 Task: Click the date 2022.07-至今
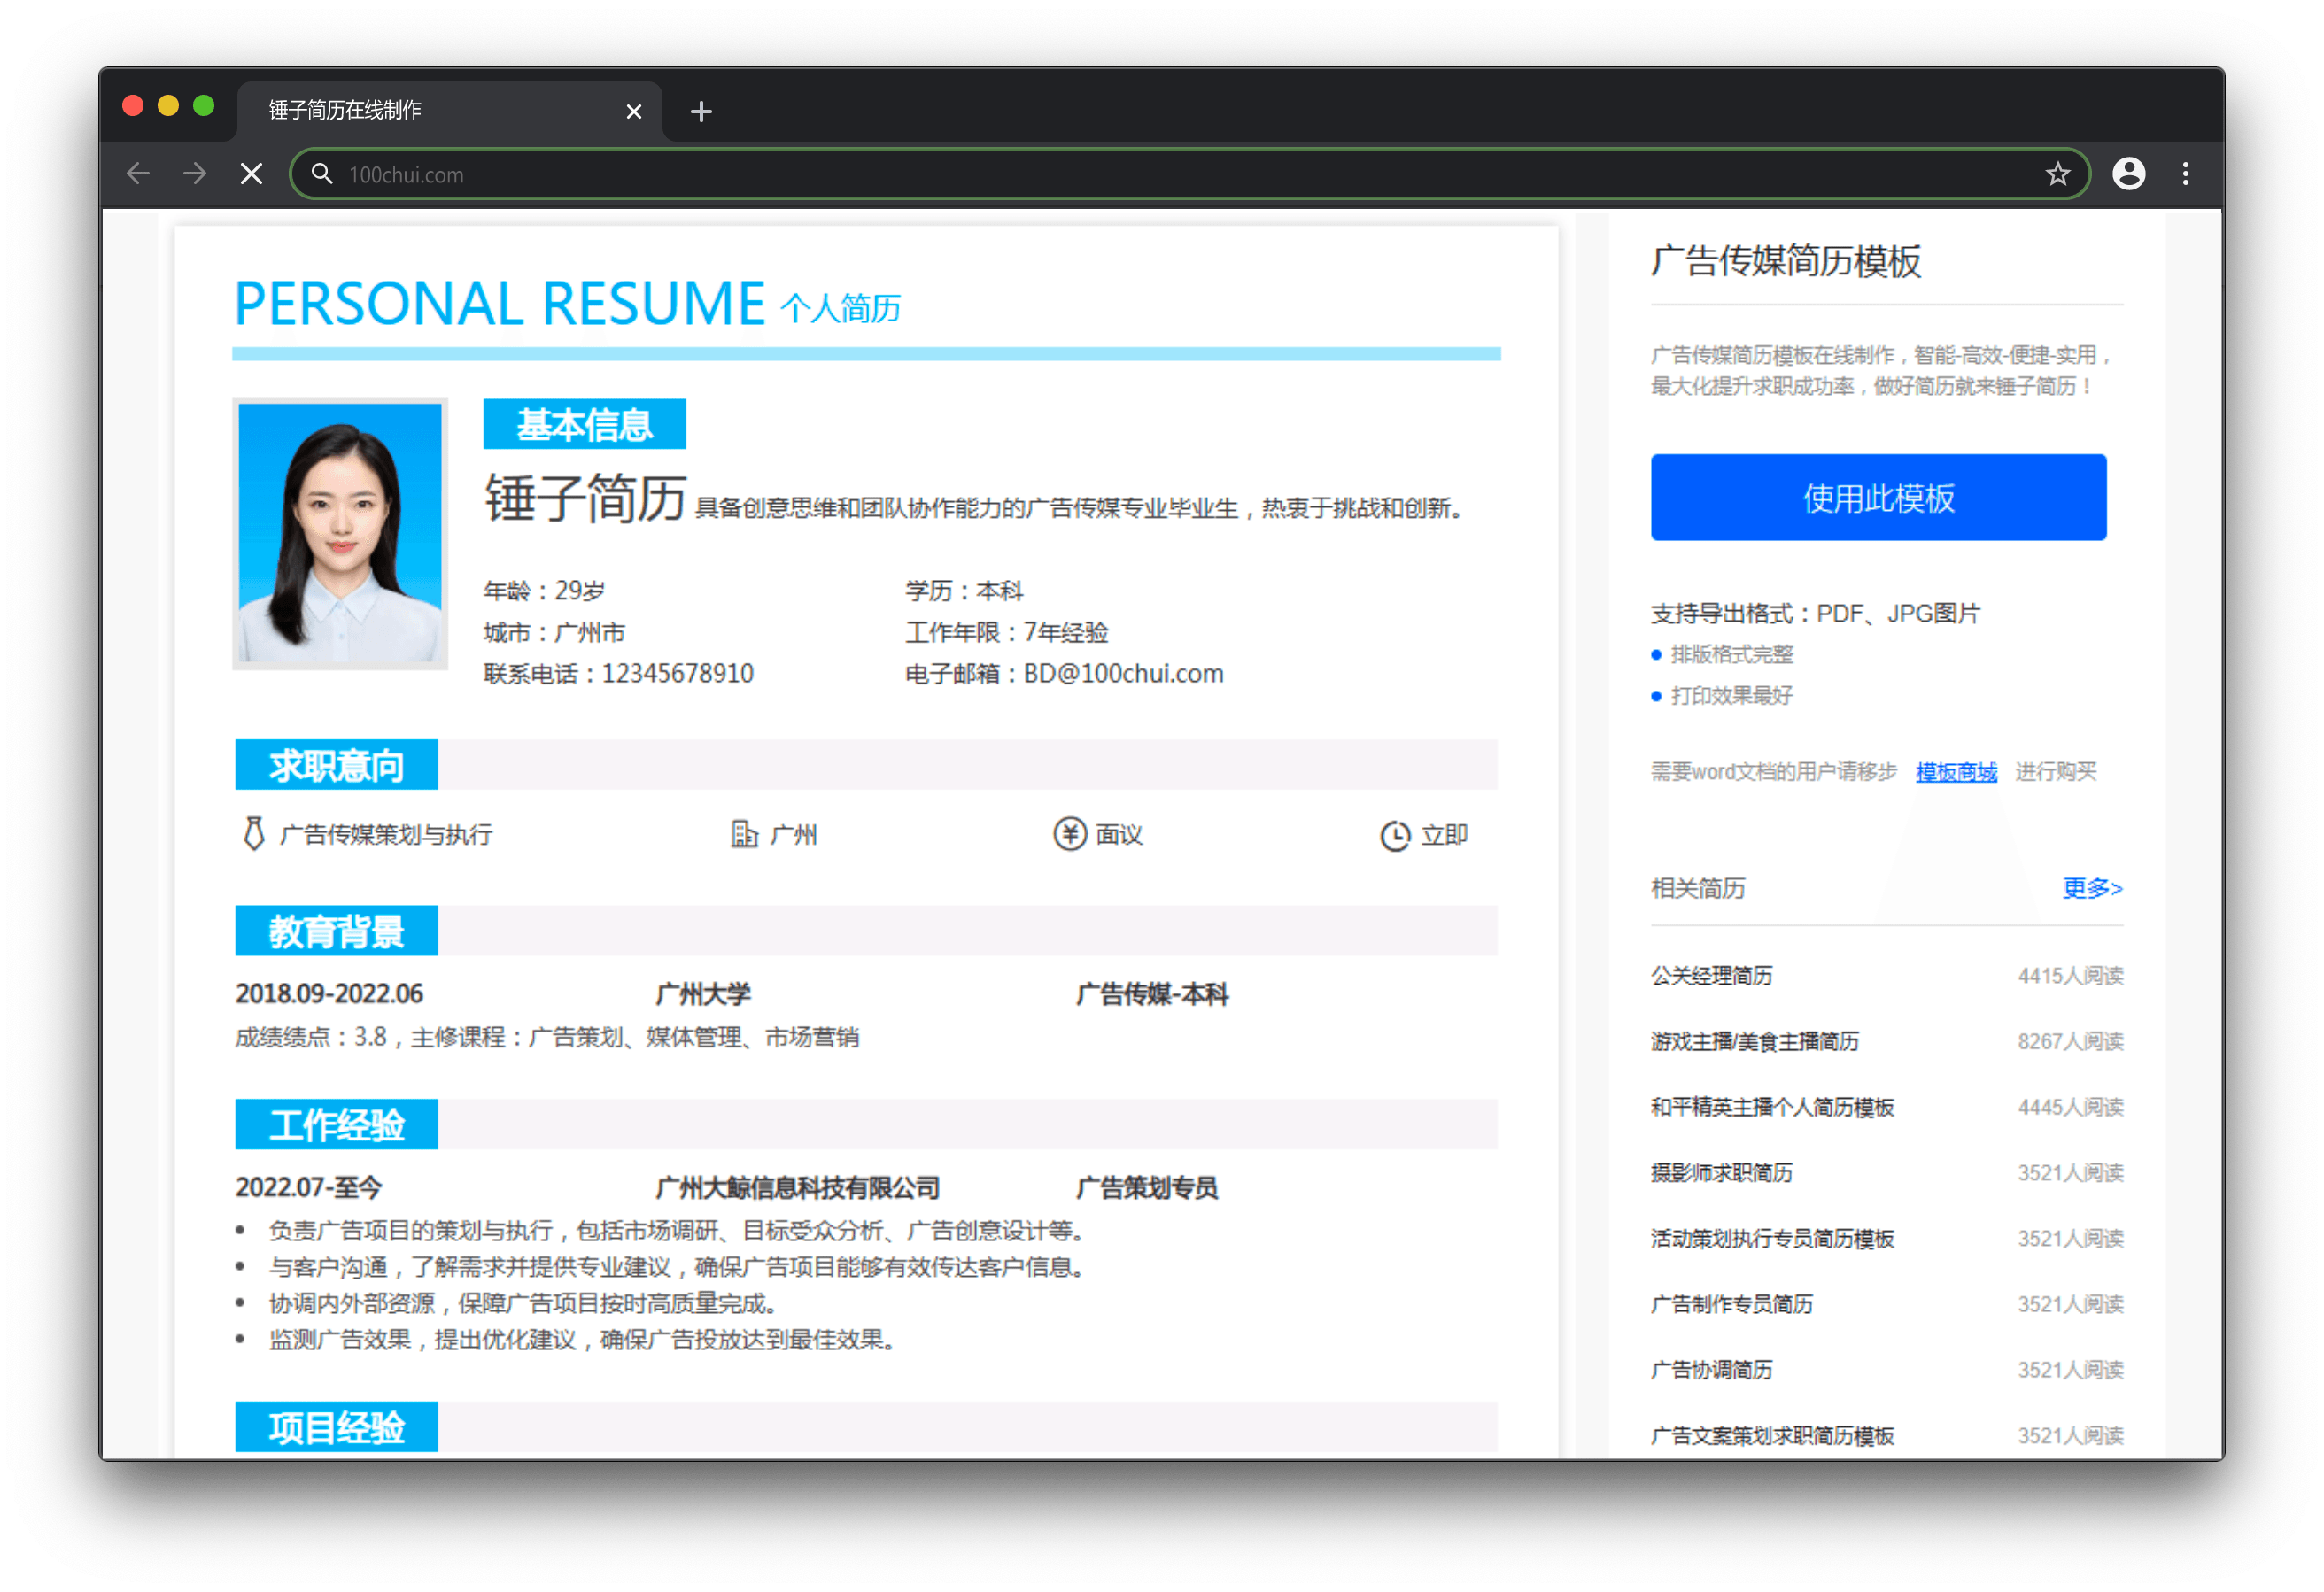tap(308, 1187)
